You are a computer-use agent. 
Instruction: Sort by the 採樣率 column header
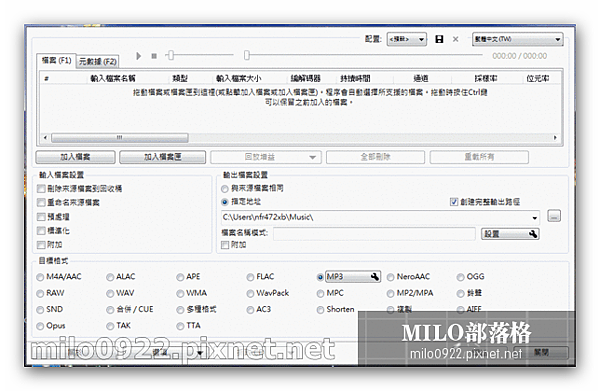point(486,78)
